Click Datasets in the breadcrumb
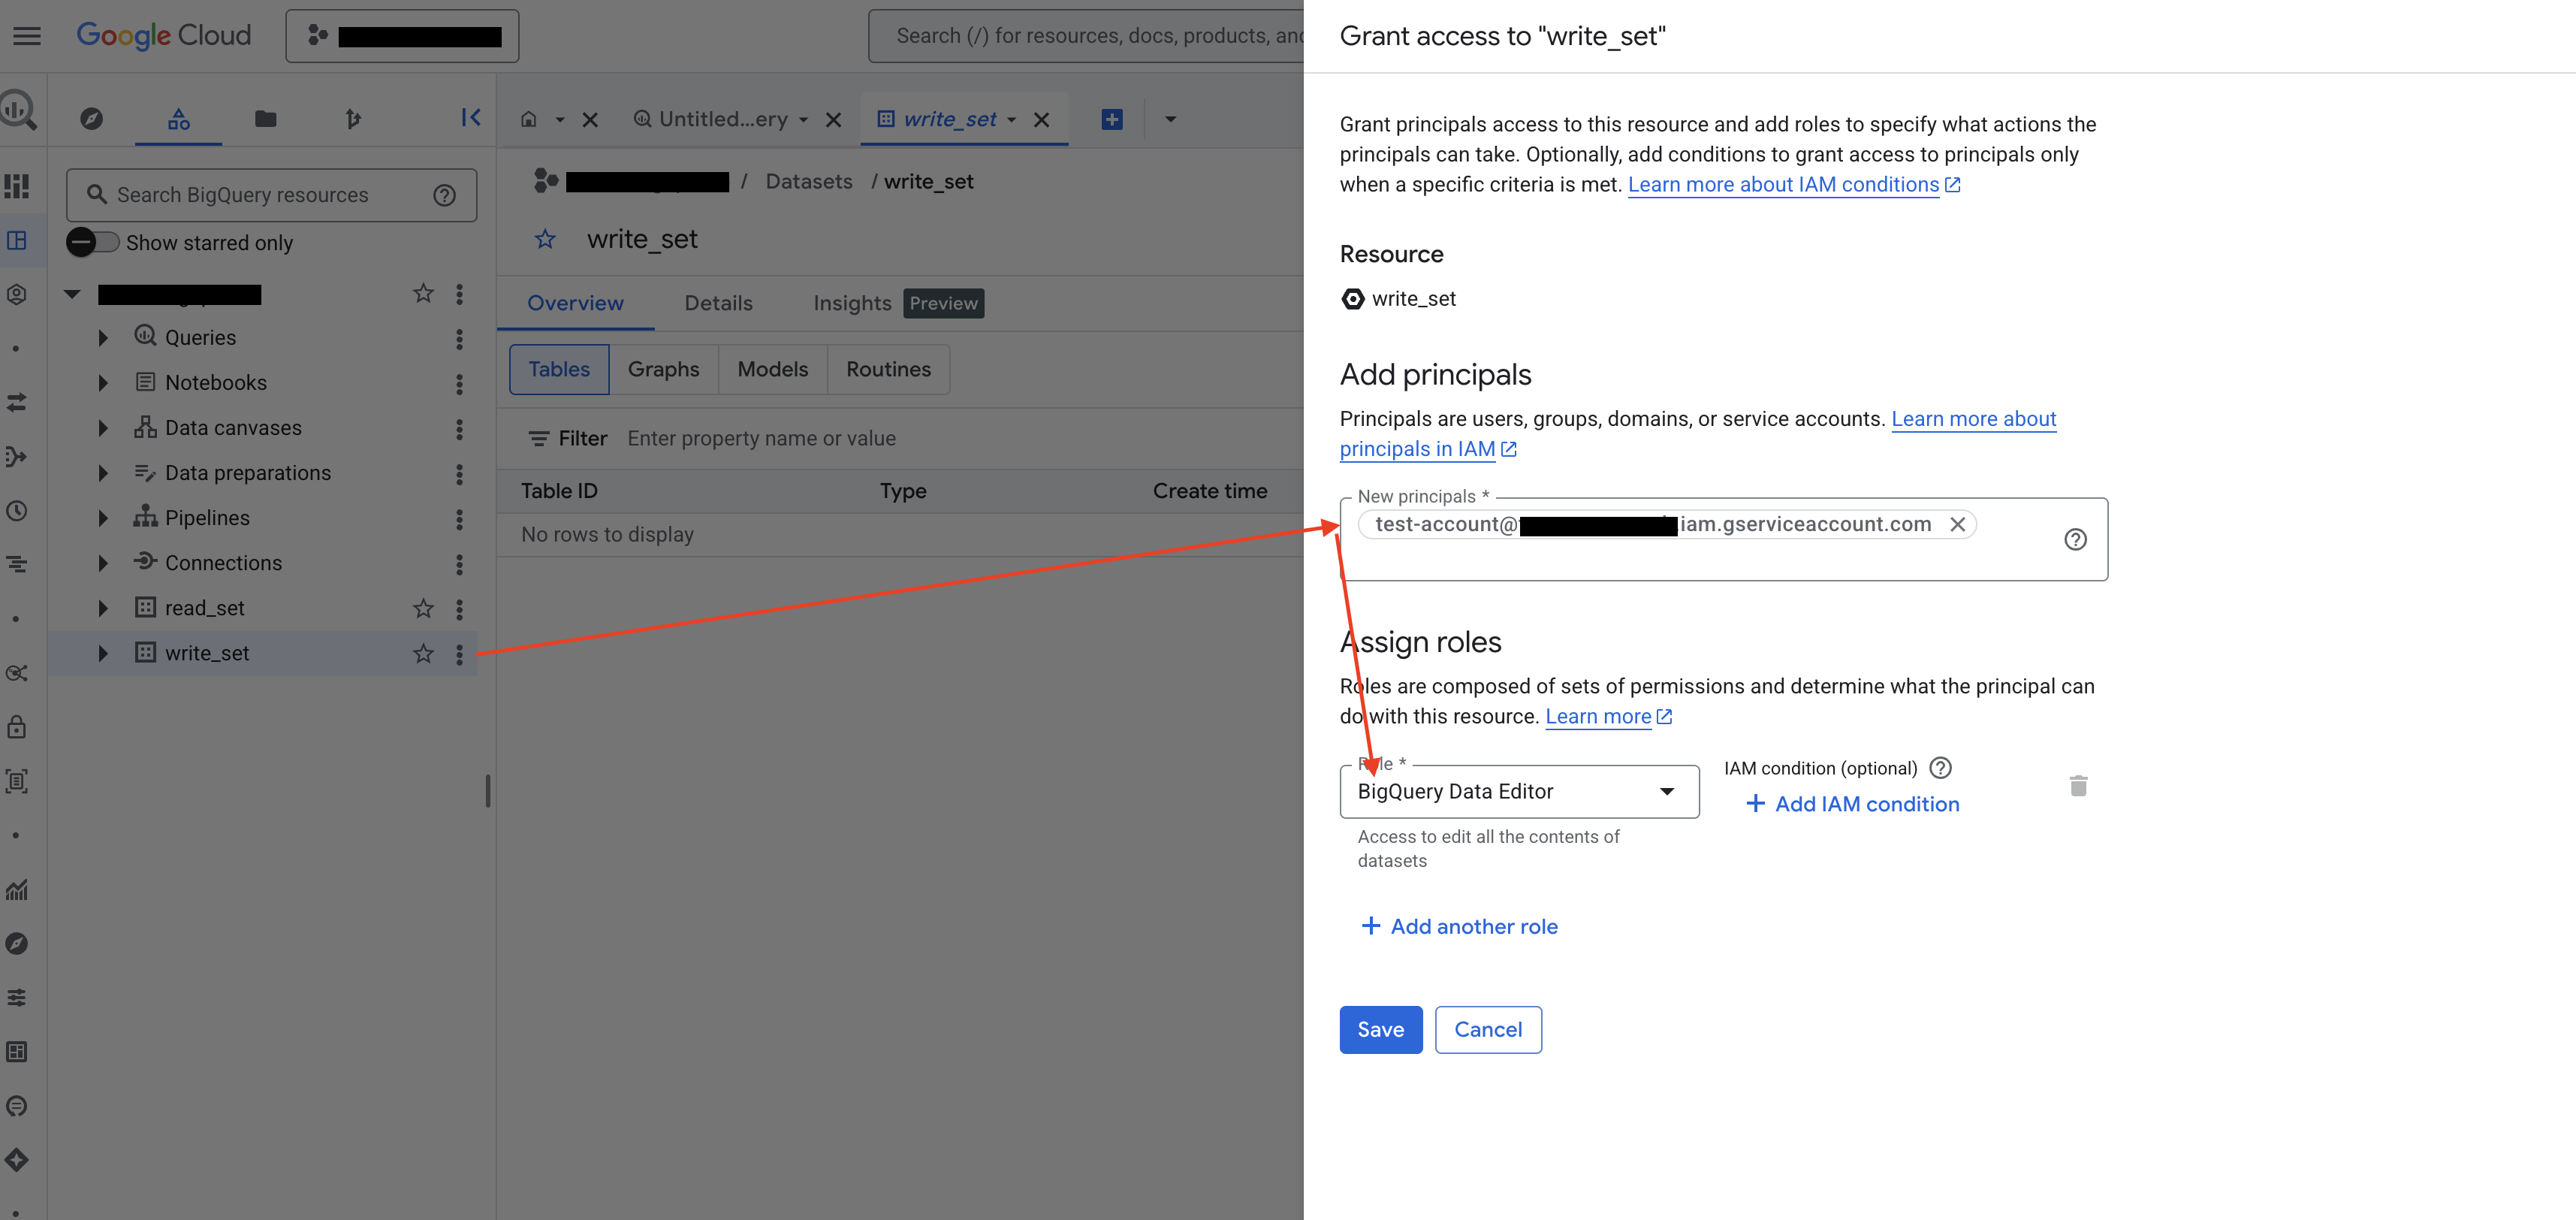 click(809, 181)
